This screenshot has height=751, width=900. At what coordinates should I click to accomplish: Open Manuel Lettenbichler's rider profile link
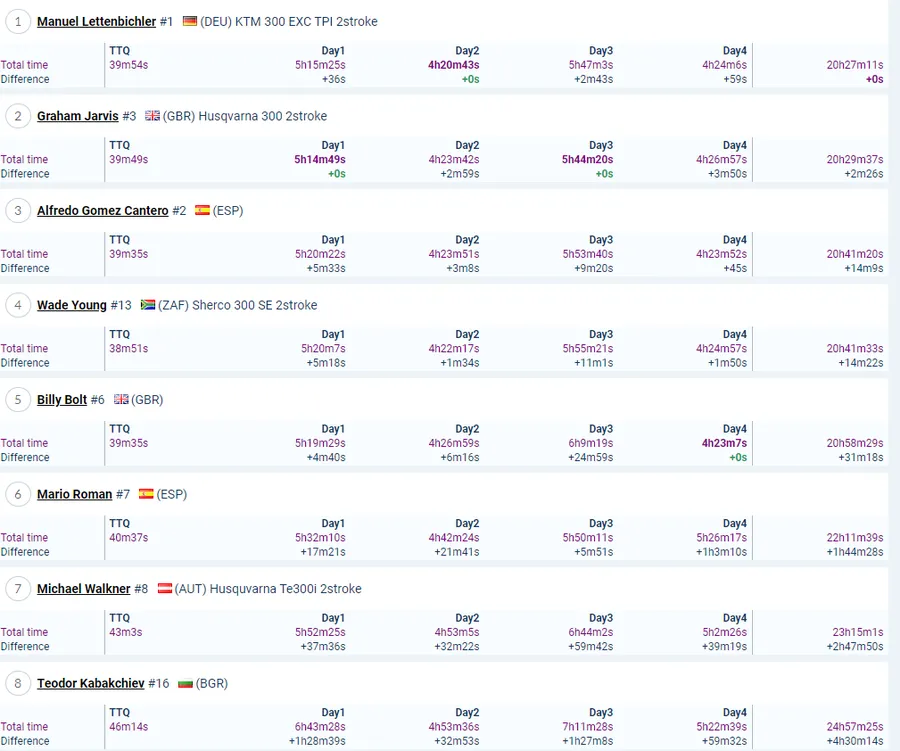[96, 21]
